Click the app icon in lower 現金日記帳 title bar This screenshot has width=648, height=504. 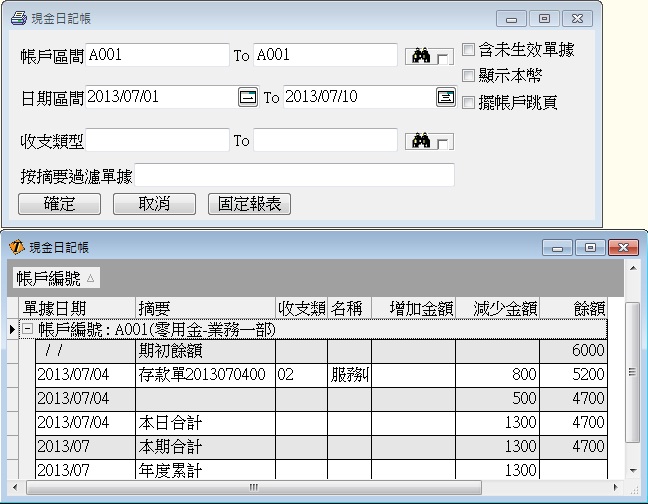tap(16, 247)
